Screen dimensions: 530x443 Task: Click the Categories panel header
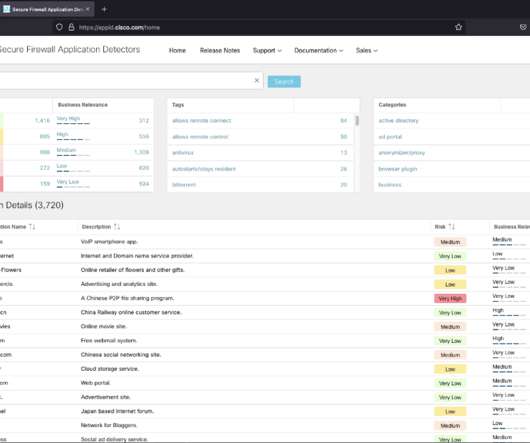click(x=392, y=105)
